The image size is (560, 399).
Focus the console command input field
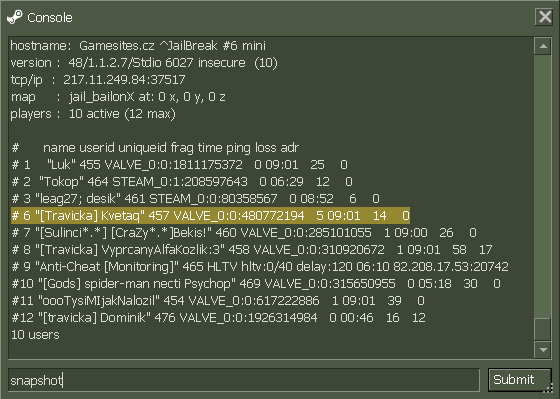click(x=244, y=380)
